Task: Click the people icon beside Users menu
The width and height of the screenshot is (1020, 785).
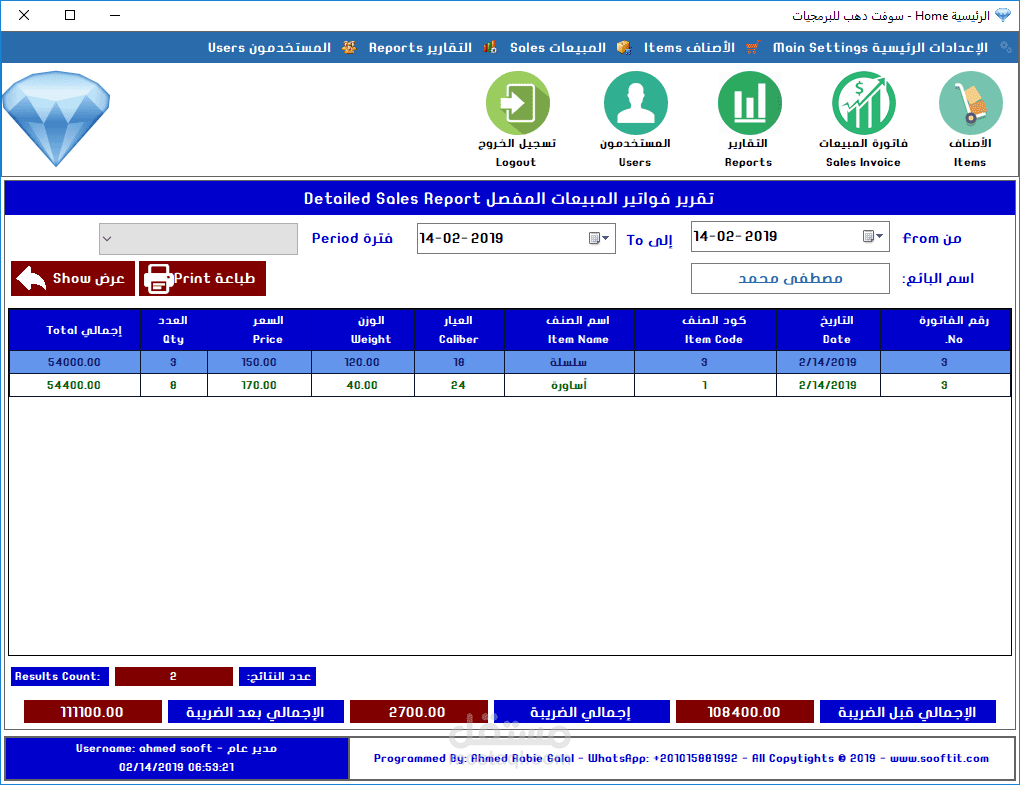Action: pyautogui.click(x=349, y=47)
